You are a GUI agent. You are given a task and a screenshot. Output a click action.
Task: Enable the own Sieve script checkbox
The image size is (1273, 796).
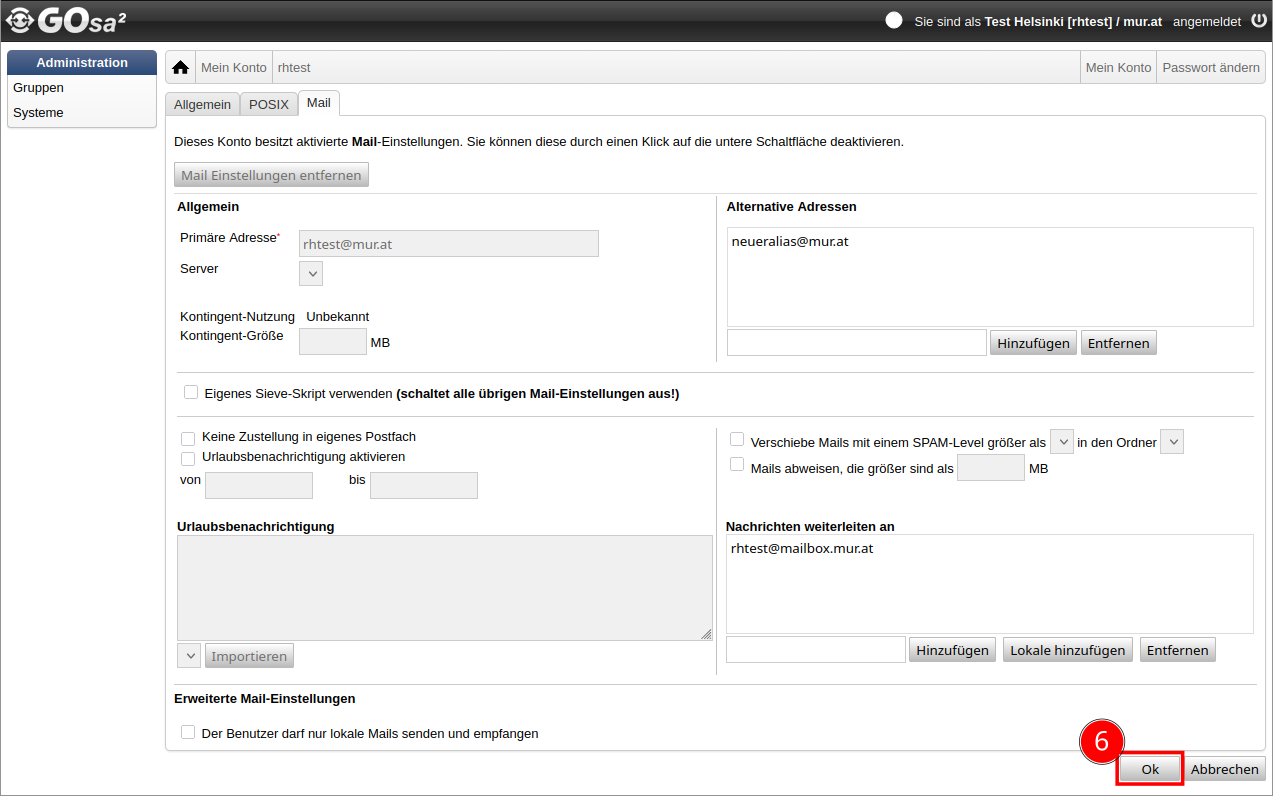191,393
